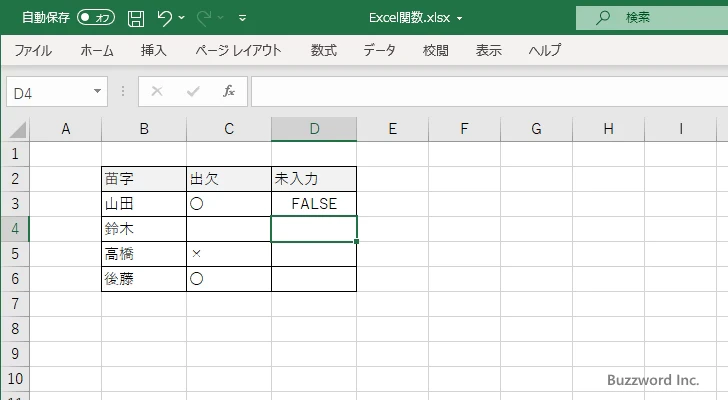Click the 出欠 header cell
The height and width of the screenshot is (400, 728).
tap(229, 179)
